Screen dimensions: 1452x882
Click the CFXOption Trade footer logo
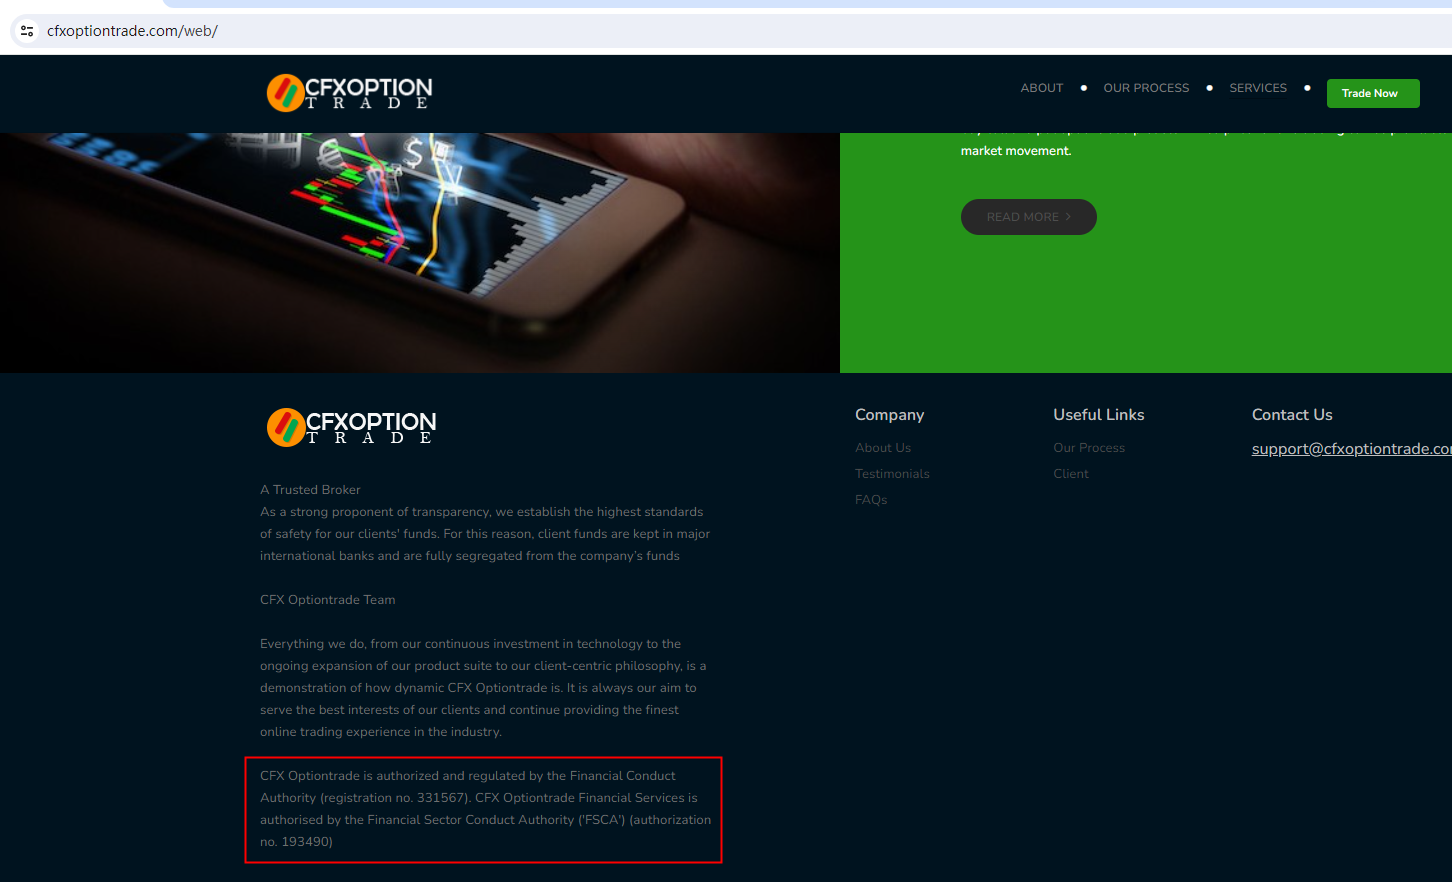click(x=351, y=427)
